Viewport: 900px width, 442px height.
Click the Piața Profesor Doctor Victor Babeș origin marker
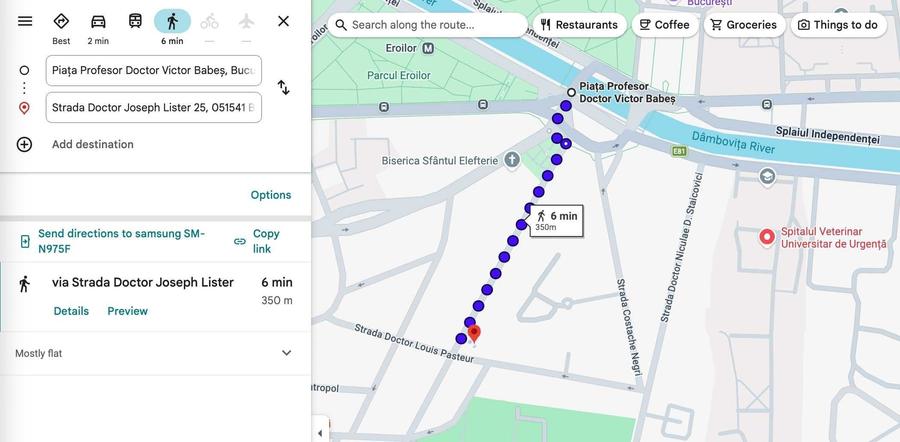click(571, 92)
